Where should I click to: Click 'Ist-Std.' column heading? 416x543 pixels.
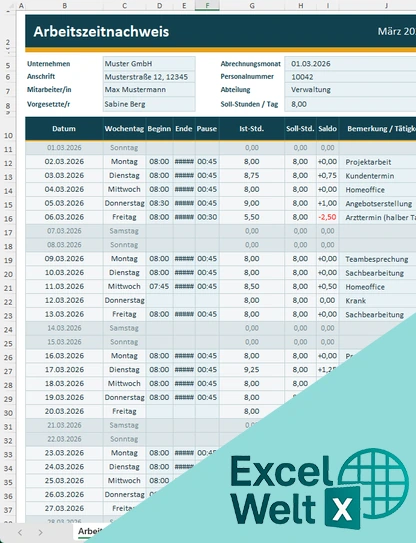(x=251, y=128)
